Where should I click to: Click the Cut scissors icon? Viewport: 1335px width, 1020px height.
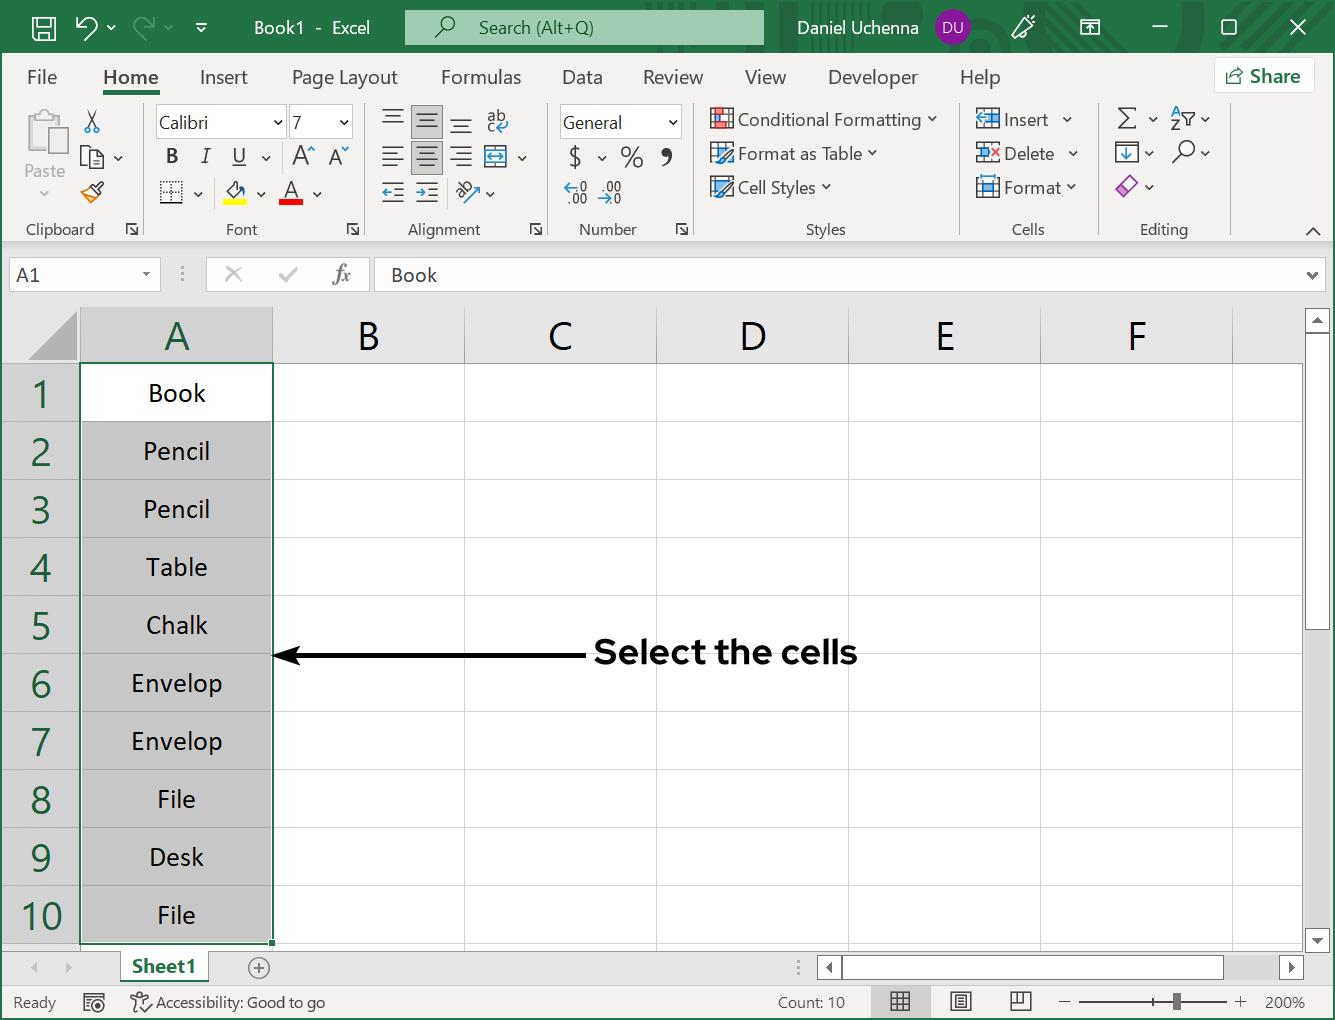point(92,122)
